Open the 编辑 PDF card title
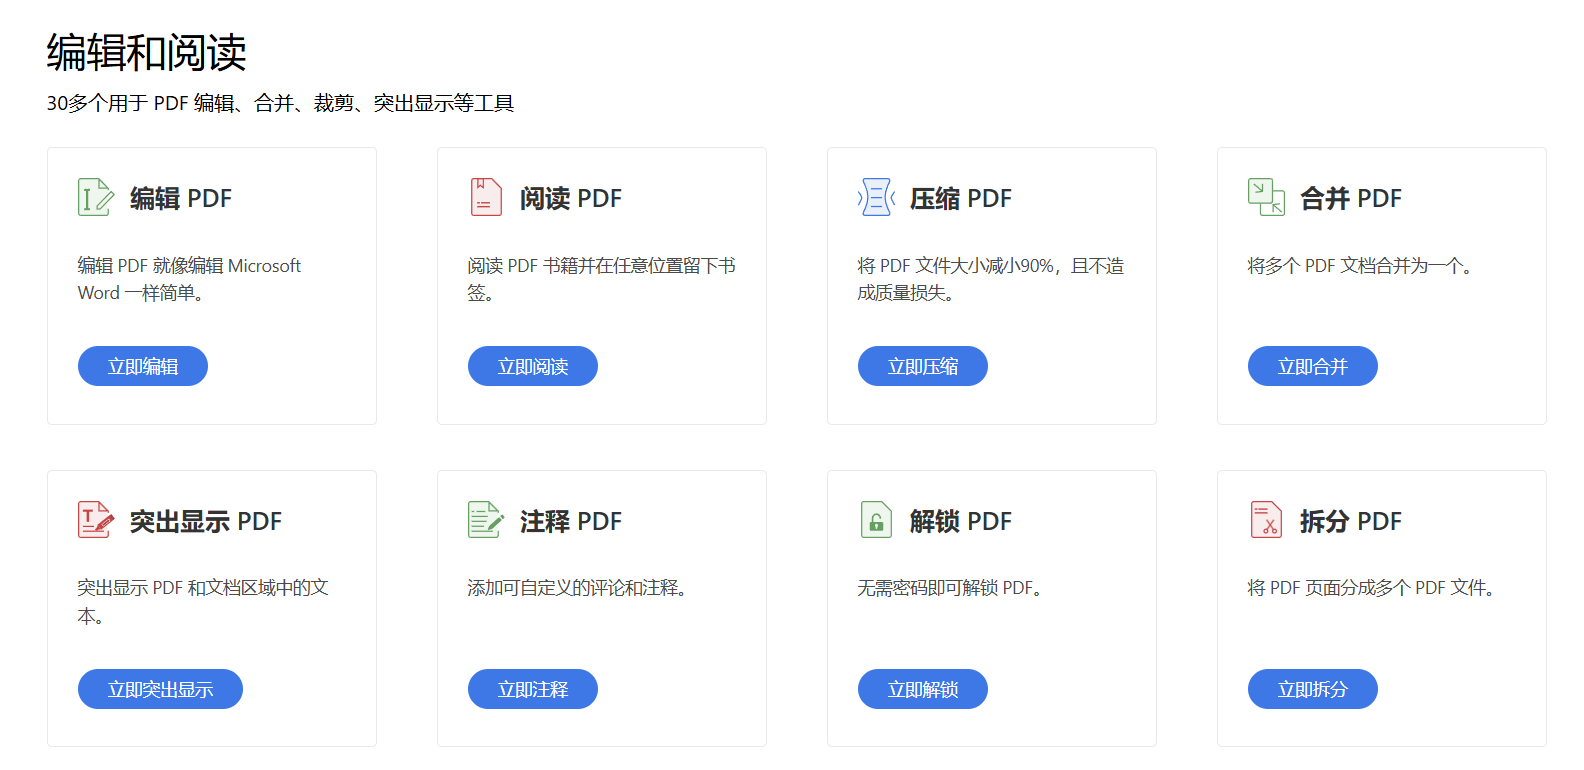The width and height of the screenshot is (1584, 770). (x=181, y=199)
